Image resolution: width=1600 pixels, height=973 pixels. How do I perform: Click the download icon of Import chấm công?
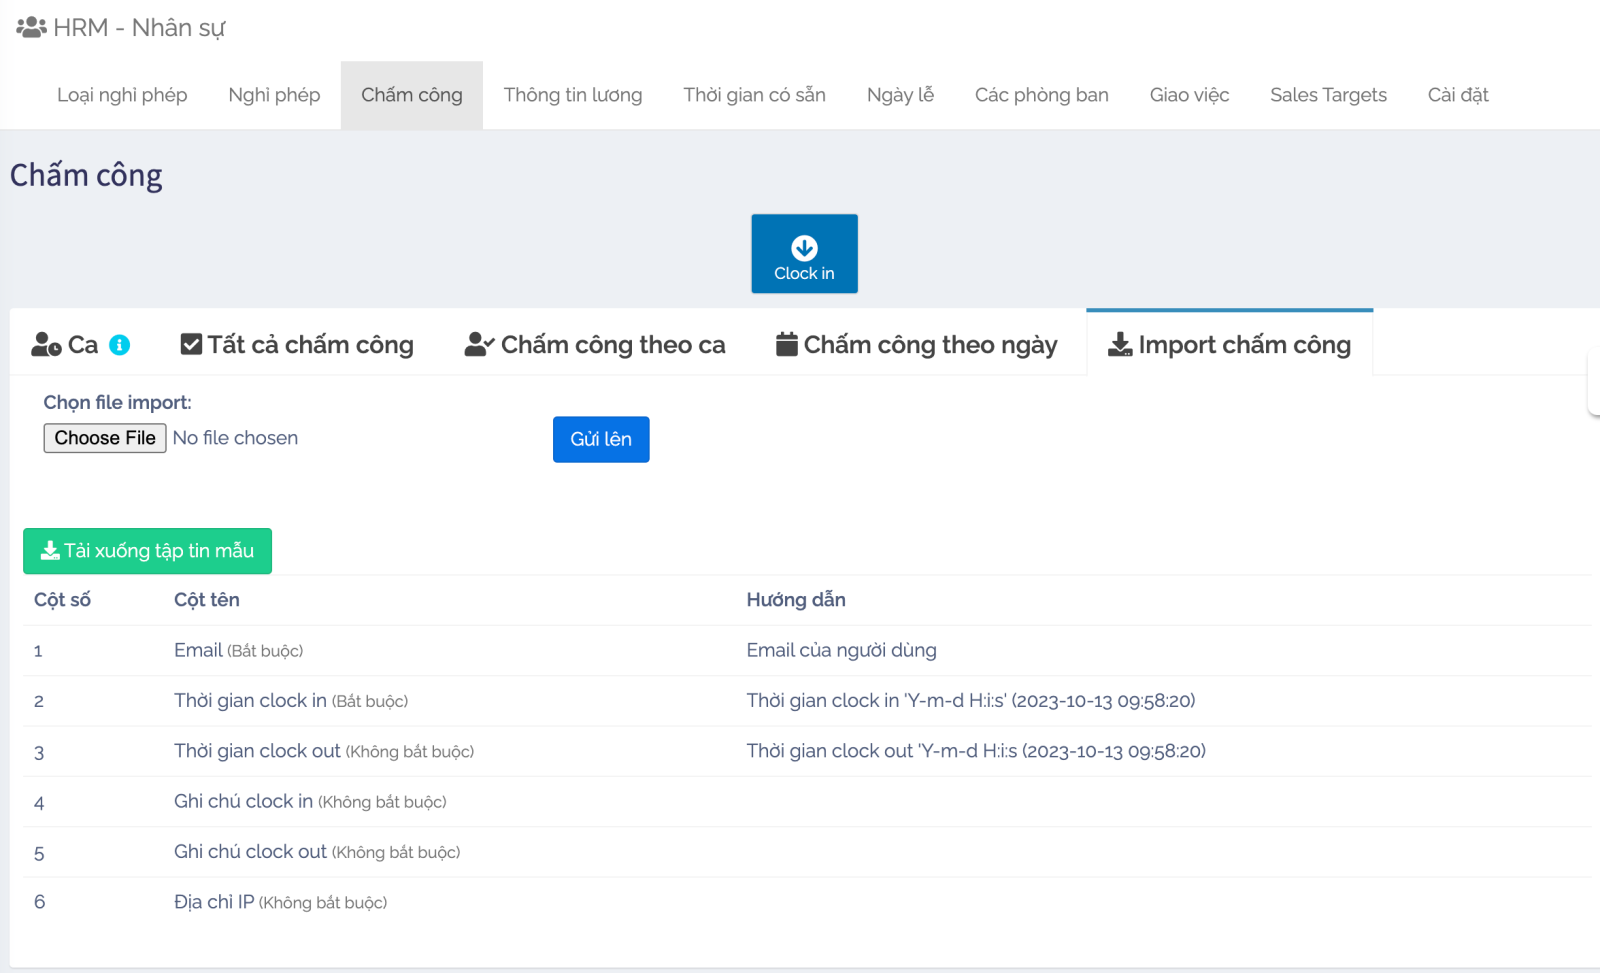1120,345
